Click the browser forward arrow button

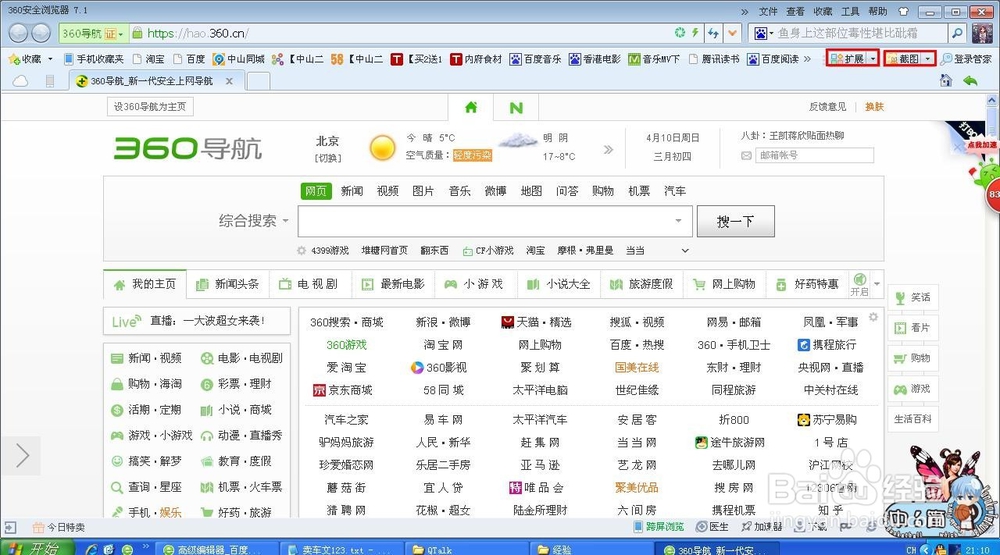point(41,33)
